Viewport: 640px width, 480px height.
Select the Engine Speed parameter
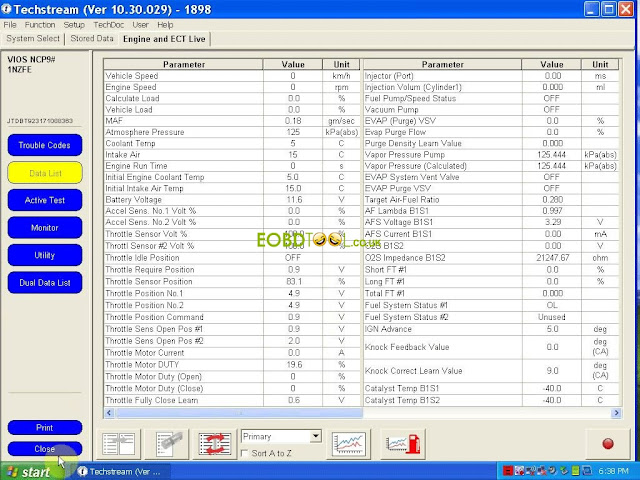point(131,87)
